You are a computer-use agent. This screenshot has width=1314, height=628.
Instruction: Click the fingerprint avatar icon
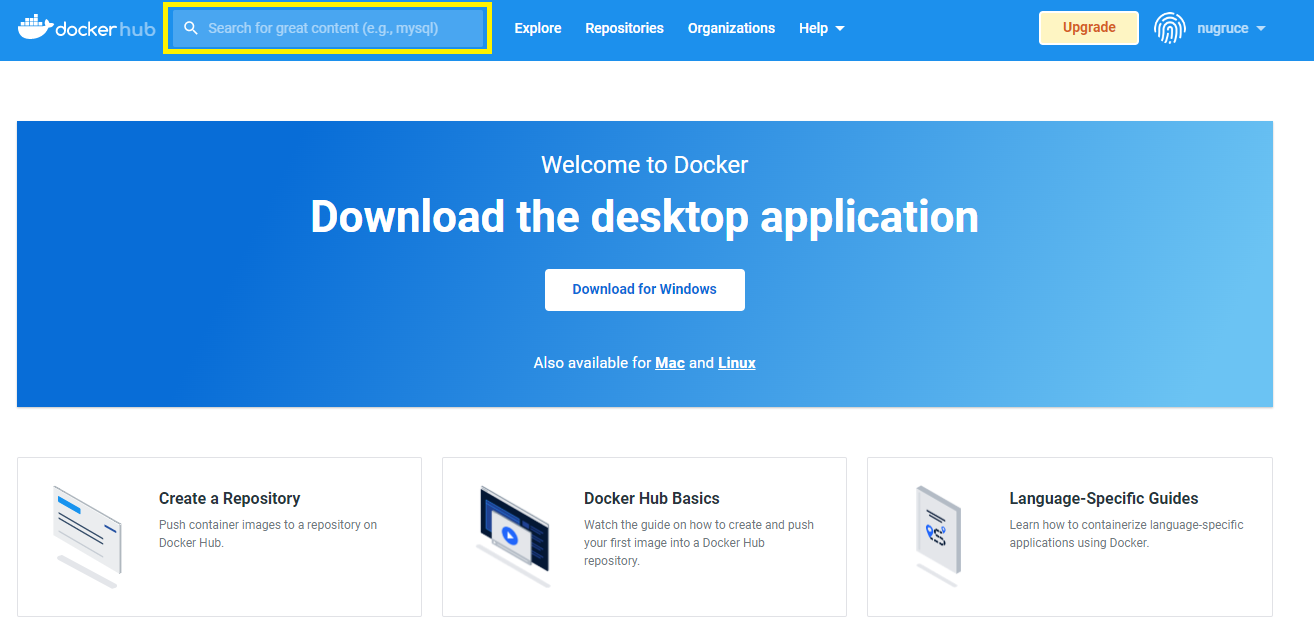[x=1170, y=28]
